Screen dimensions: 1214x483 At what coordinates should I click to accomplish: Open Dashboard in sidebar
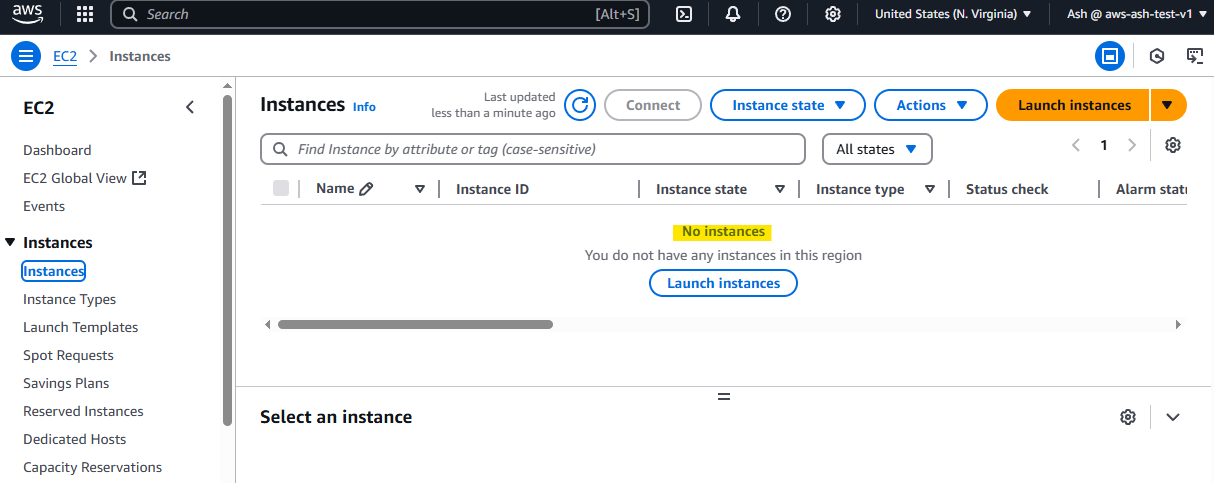tap(57, 150)
